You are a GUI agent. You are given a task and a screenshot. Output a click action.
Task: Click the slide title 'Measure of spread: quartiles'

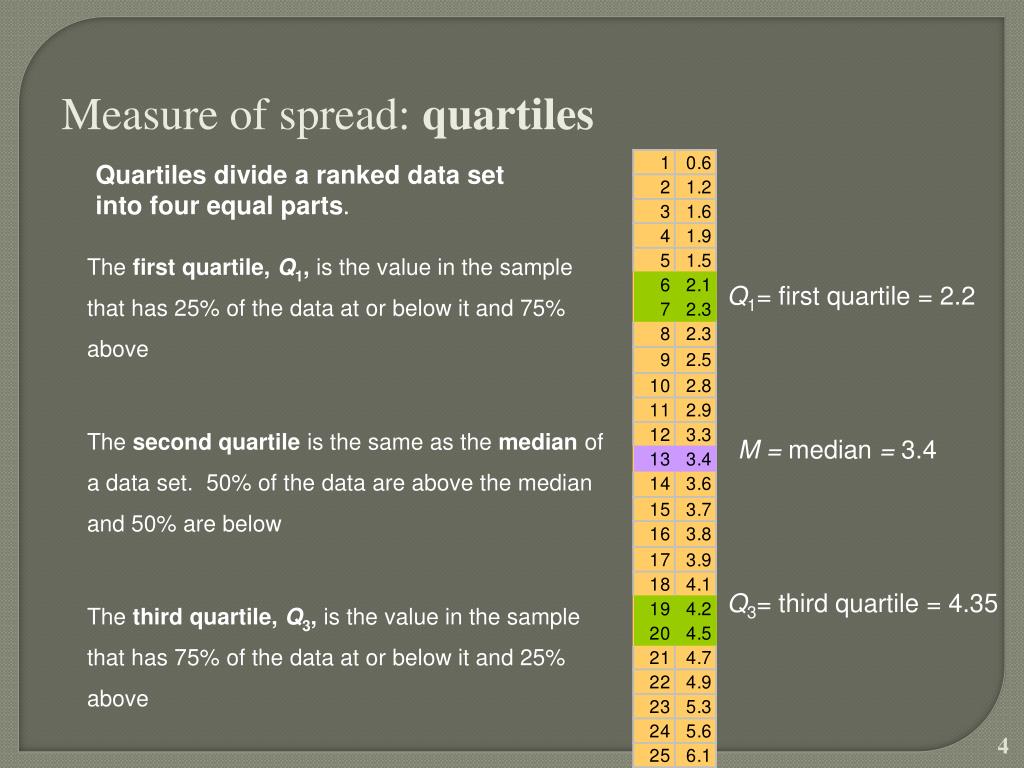[327, 116]
